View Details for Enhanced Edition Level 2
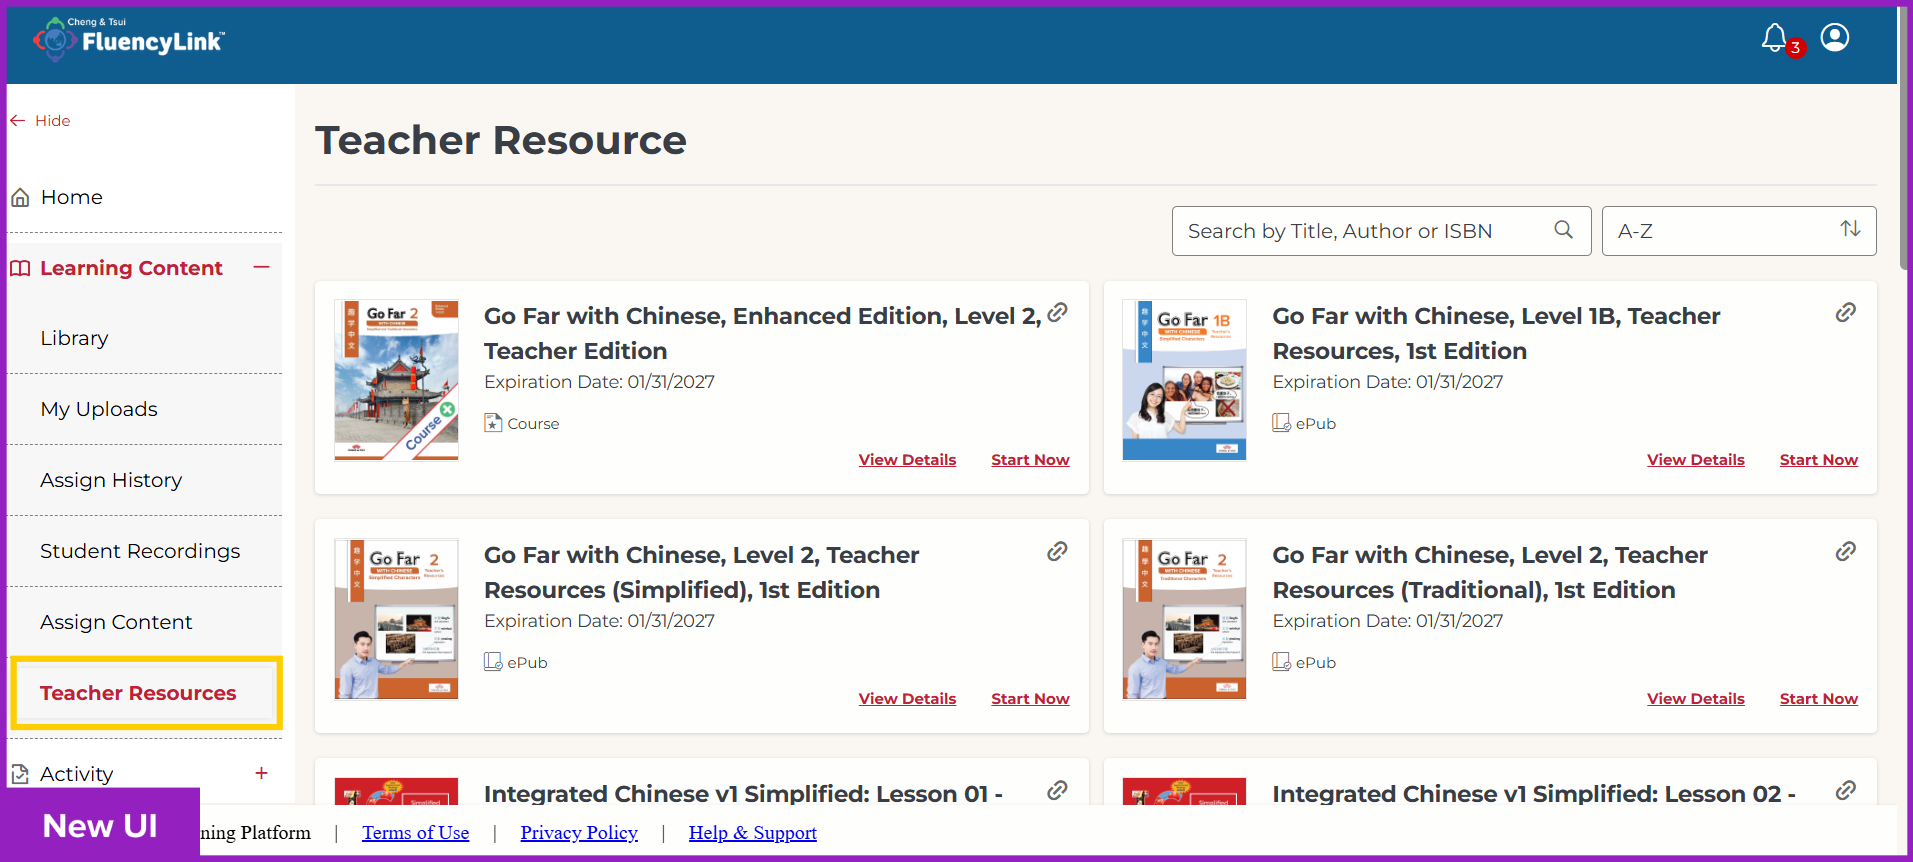 (907, 460)
